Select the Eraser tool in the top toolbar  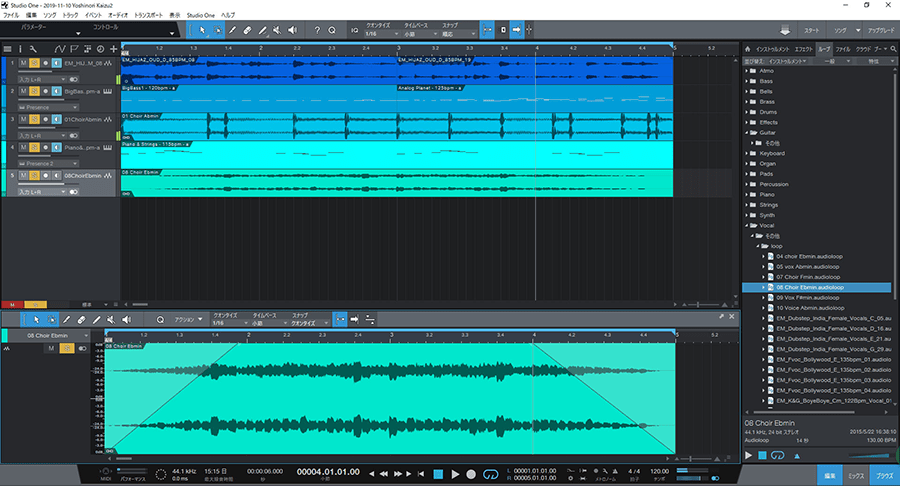pos(247,31)
